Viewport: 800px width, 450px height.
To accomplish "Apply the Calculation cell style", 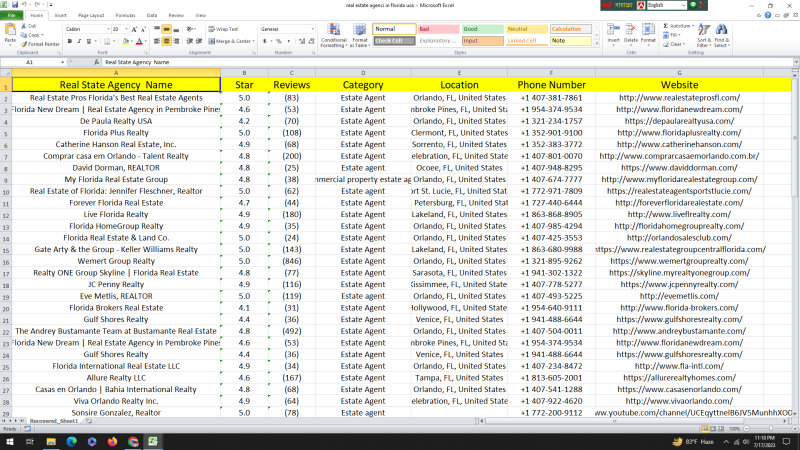I will click(x=571, y=29).
